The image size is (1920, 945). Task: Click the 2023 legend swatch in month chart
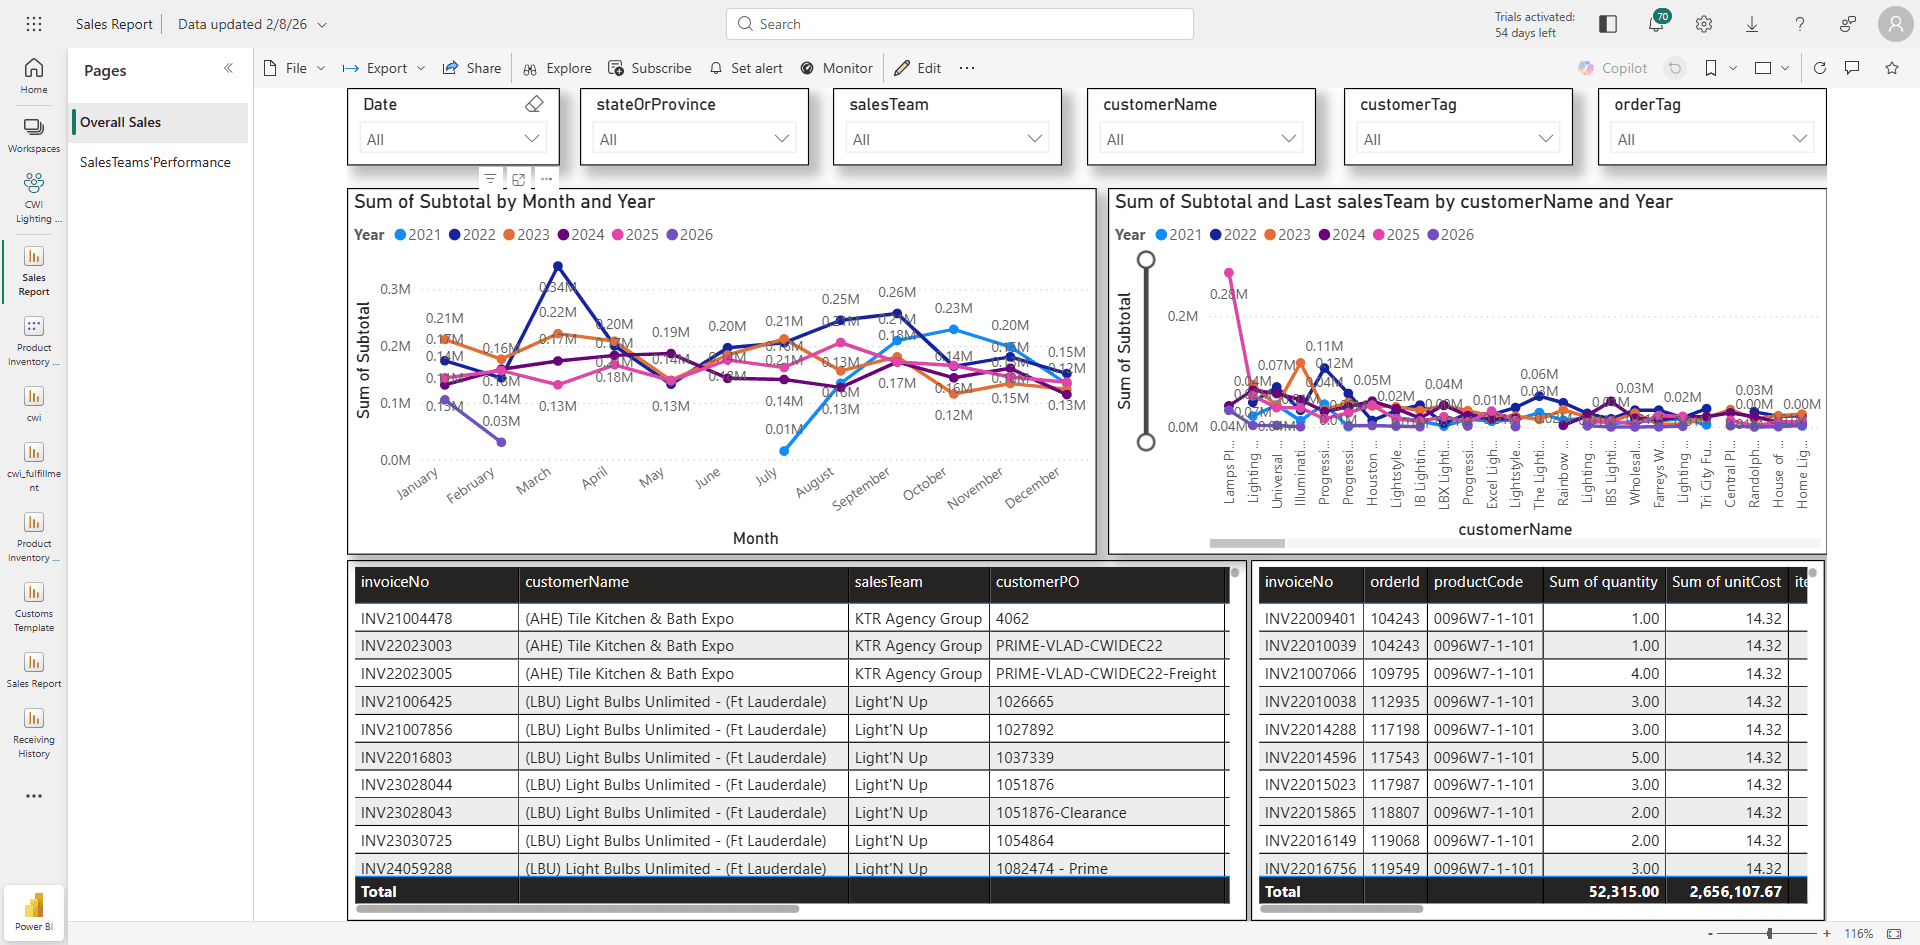point(509,235)
